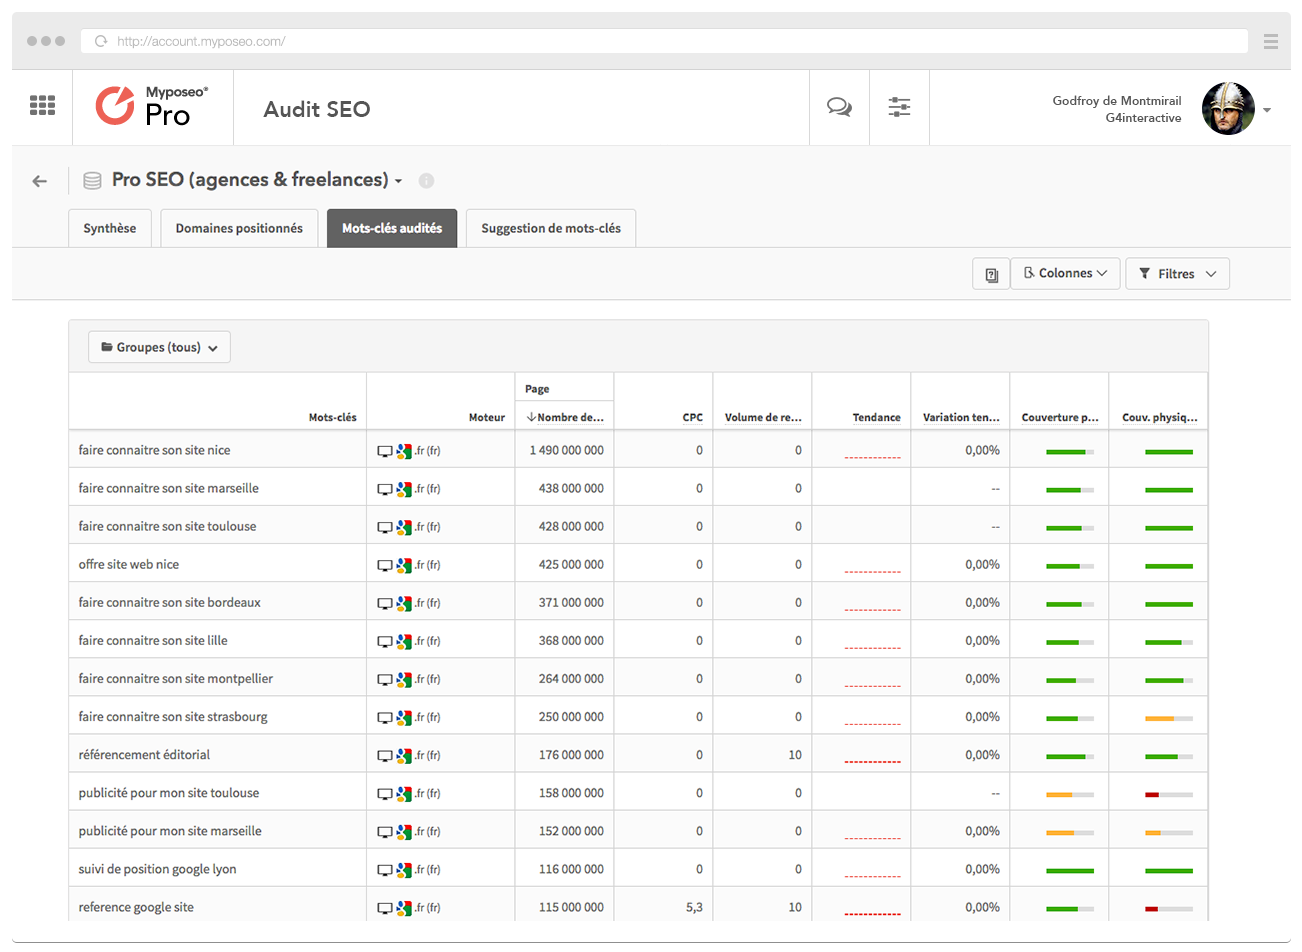Open the Colonnes dropdown
This screenshot has width=1302, height=952.
(1065, 273)
